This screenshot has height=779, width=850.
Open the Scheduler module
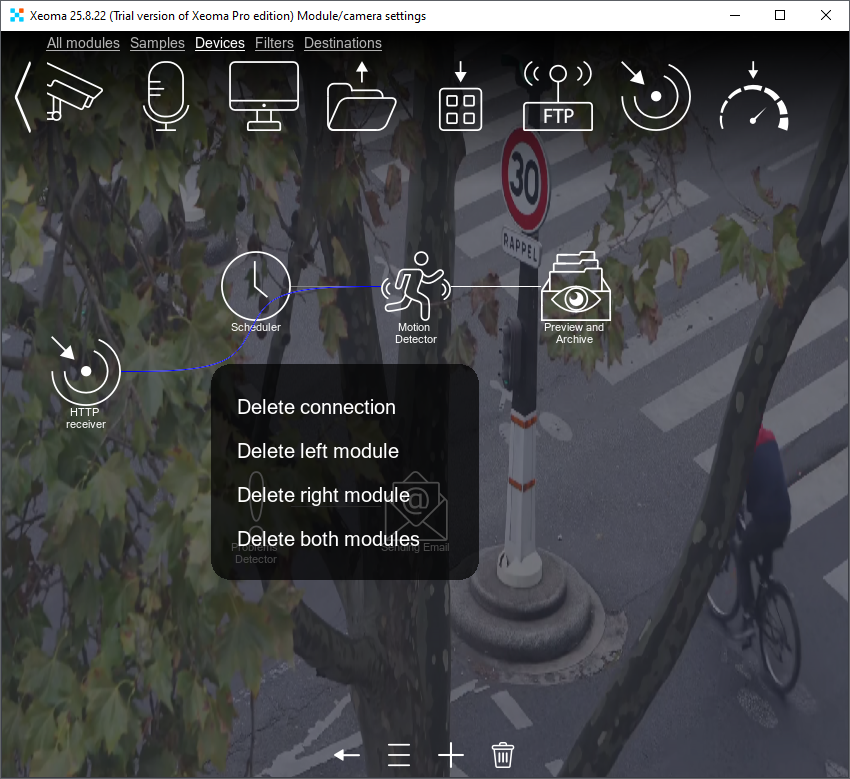tap(256, 286)
